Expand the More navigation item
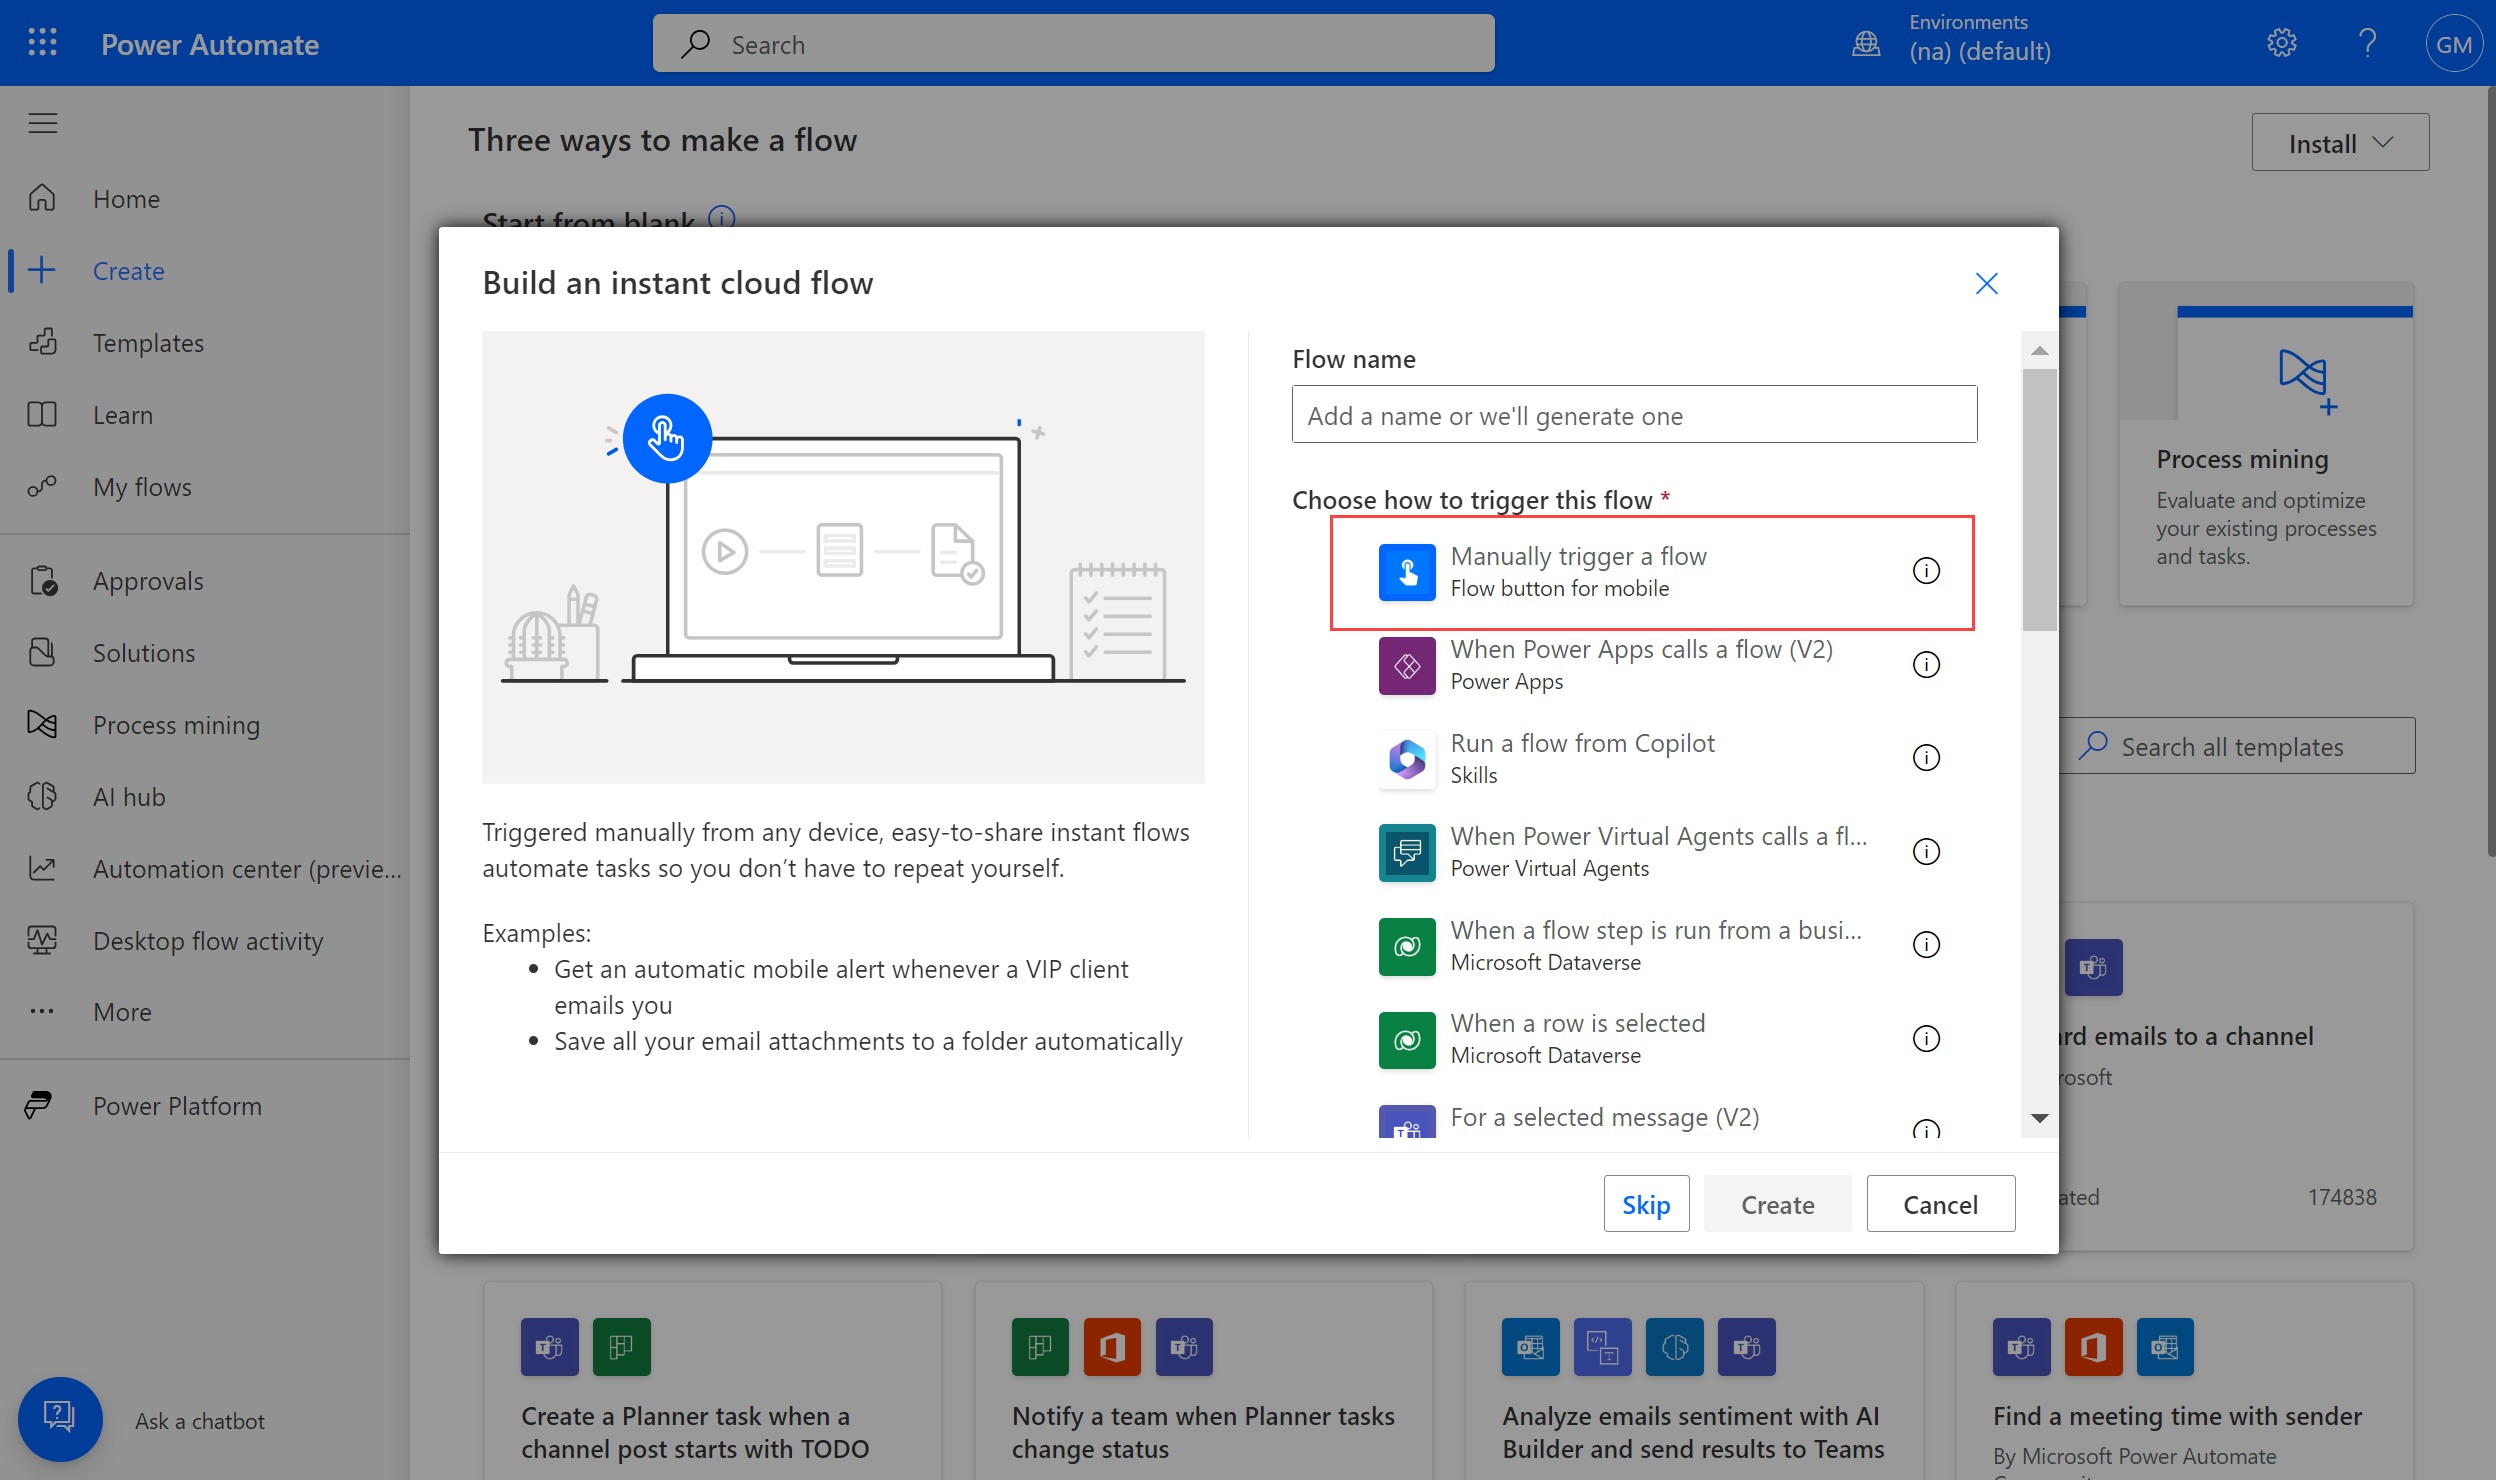 pyautogui.click(x=122, y=1012)
